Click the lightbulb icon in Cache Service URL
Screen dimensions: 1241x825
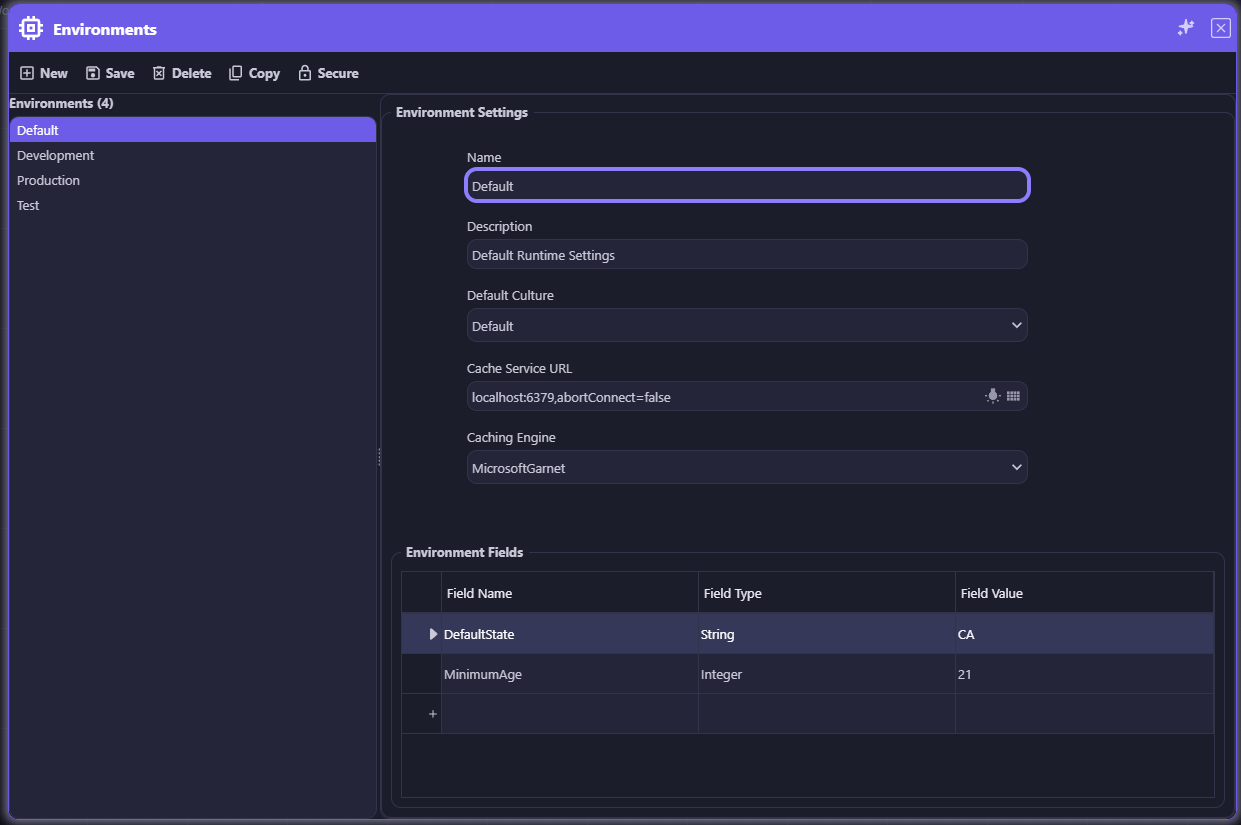pos(992,396)
